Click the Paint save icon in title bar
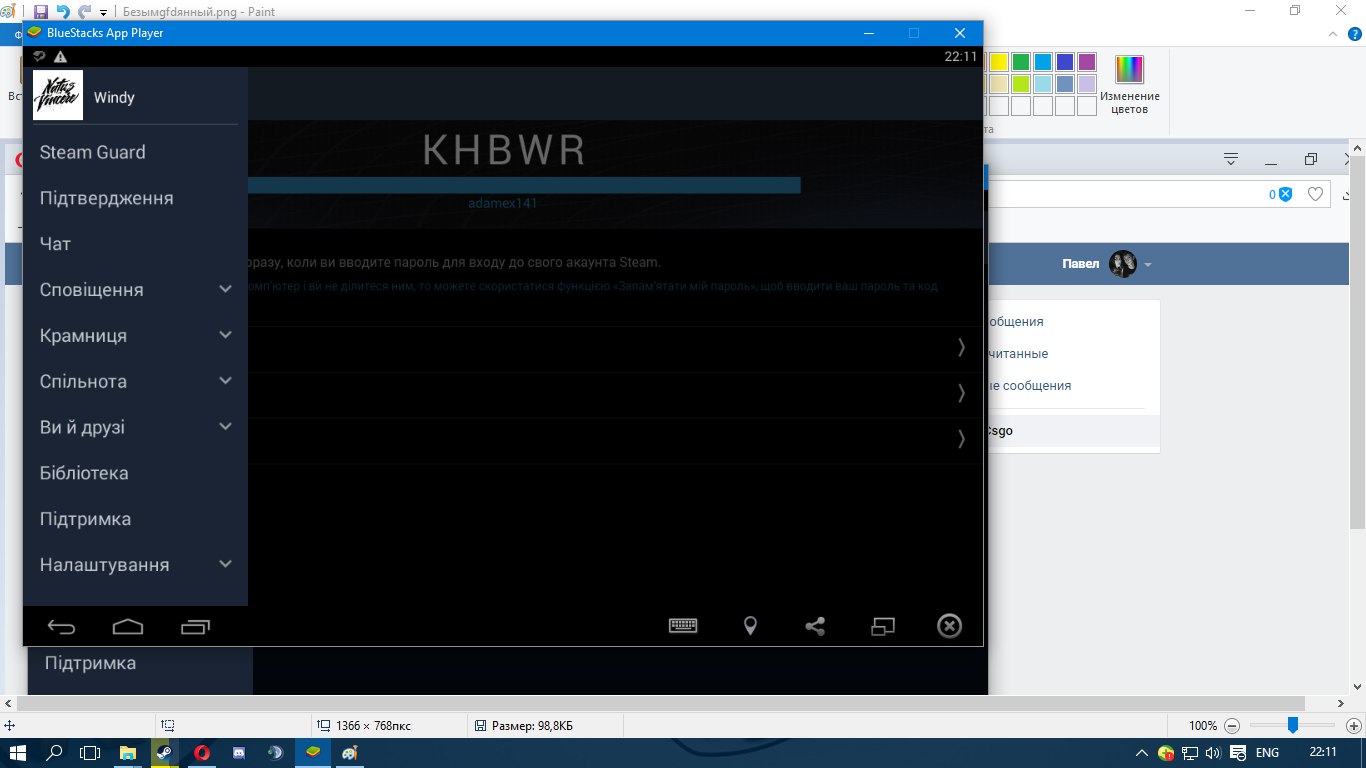Viewport: 1366px width, 768px height. click(41, 12)
